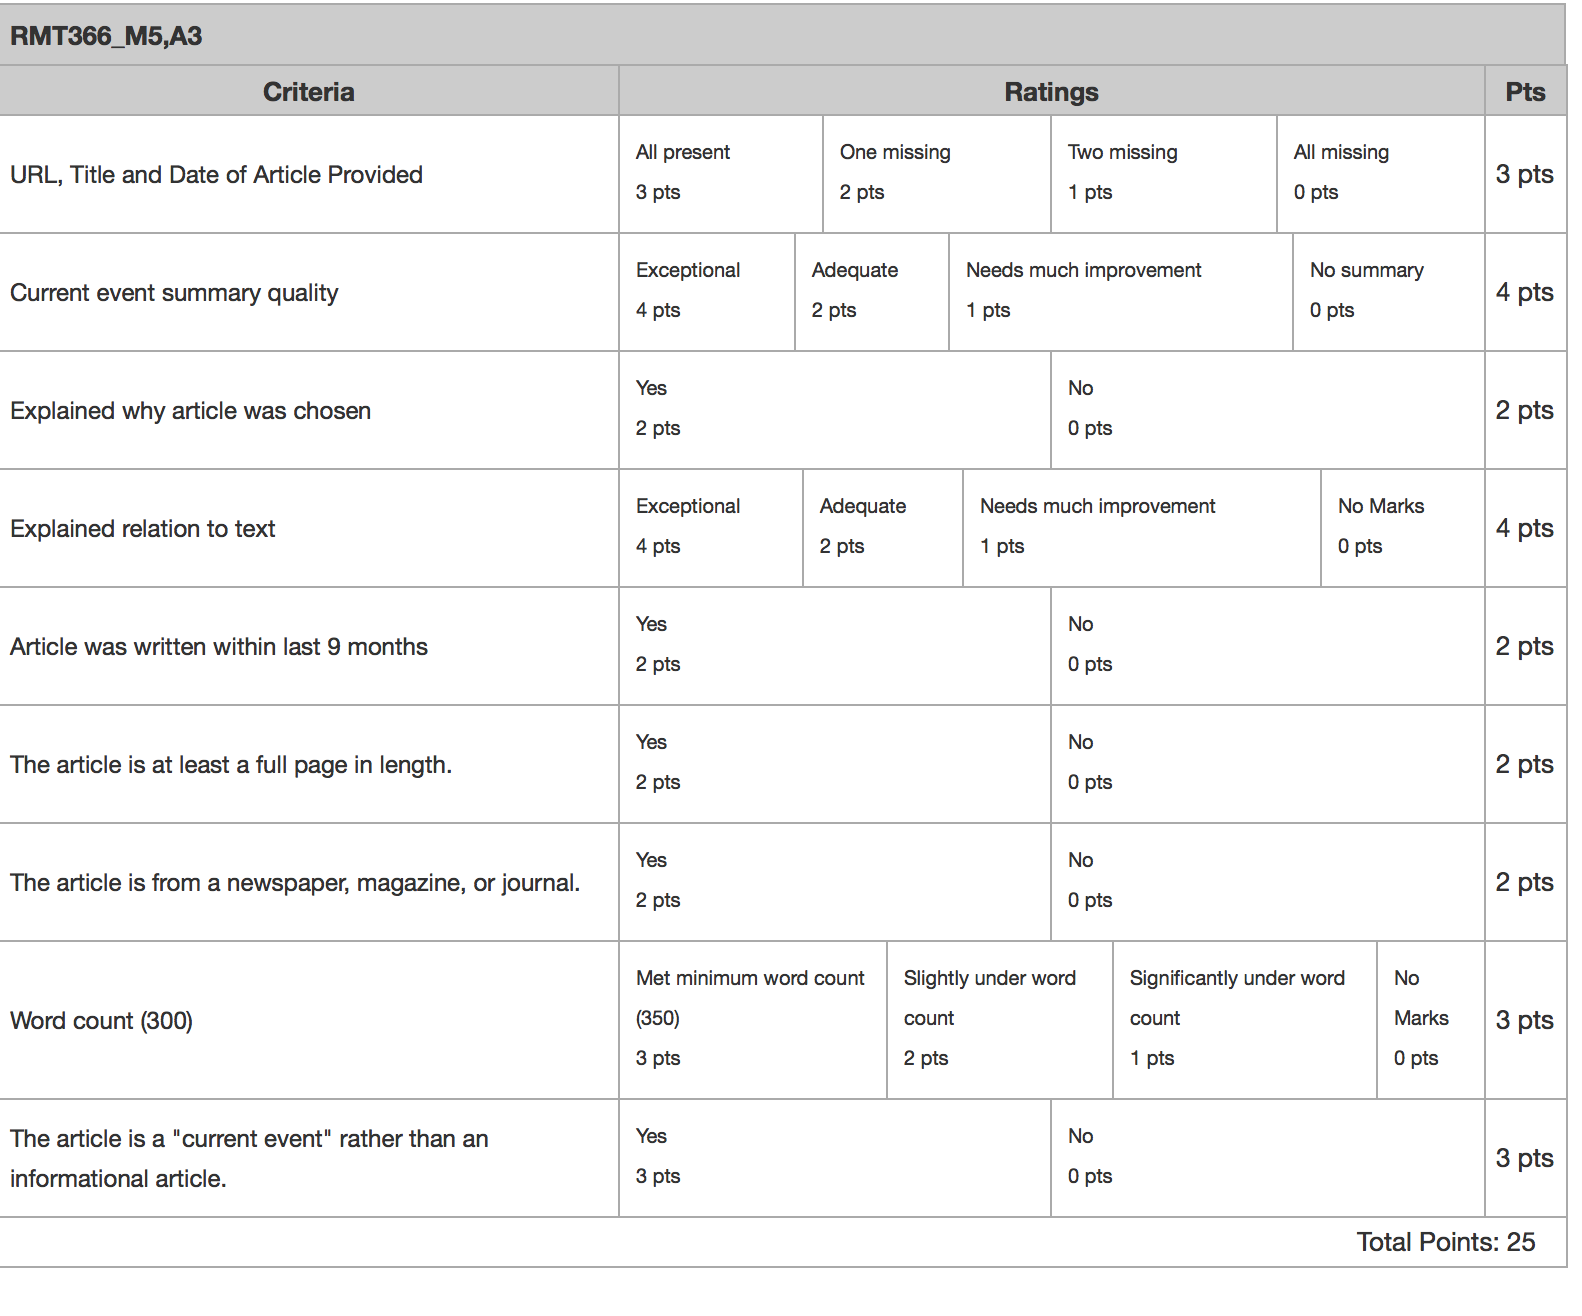Select 'Adequate' for summary quality row
The height and width of the screenshot is (1316, 1582).
tap(872, 292)
